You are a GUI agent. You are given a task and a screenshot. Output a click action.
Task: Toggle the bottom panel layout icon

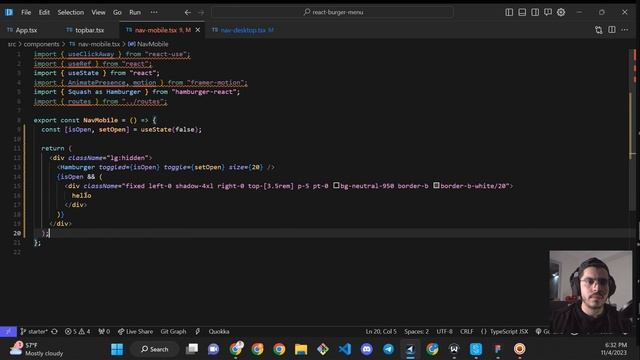click(522, 12)
